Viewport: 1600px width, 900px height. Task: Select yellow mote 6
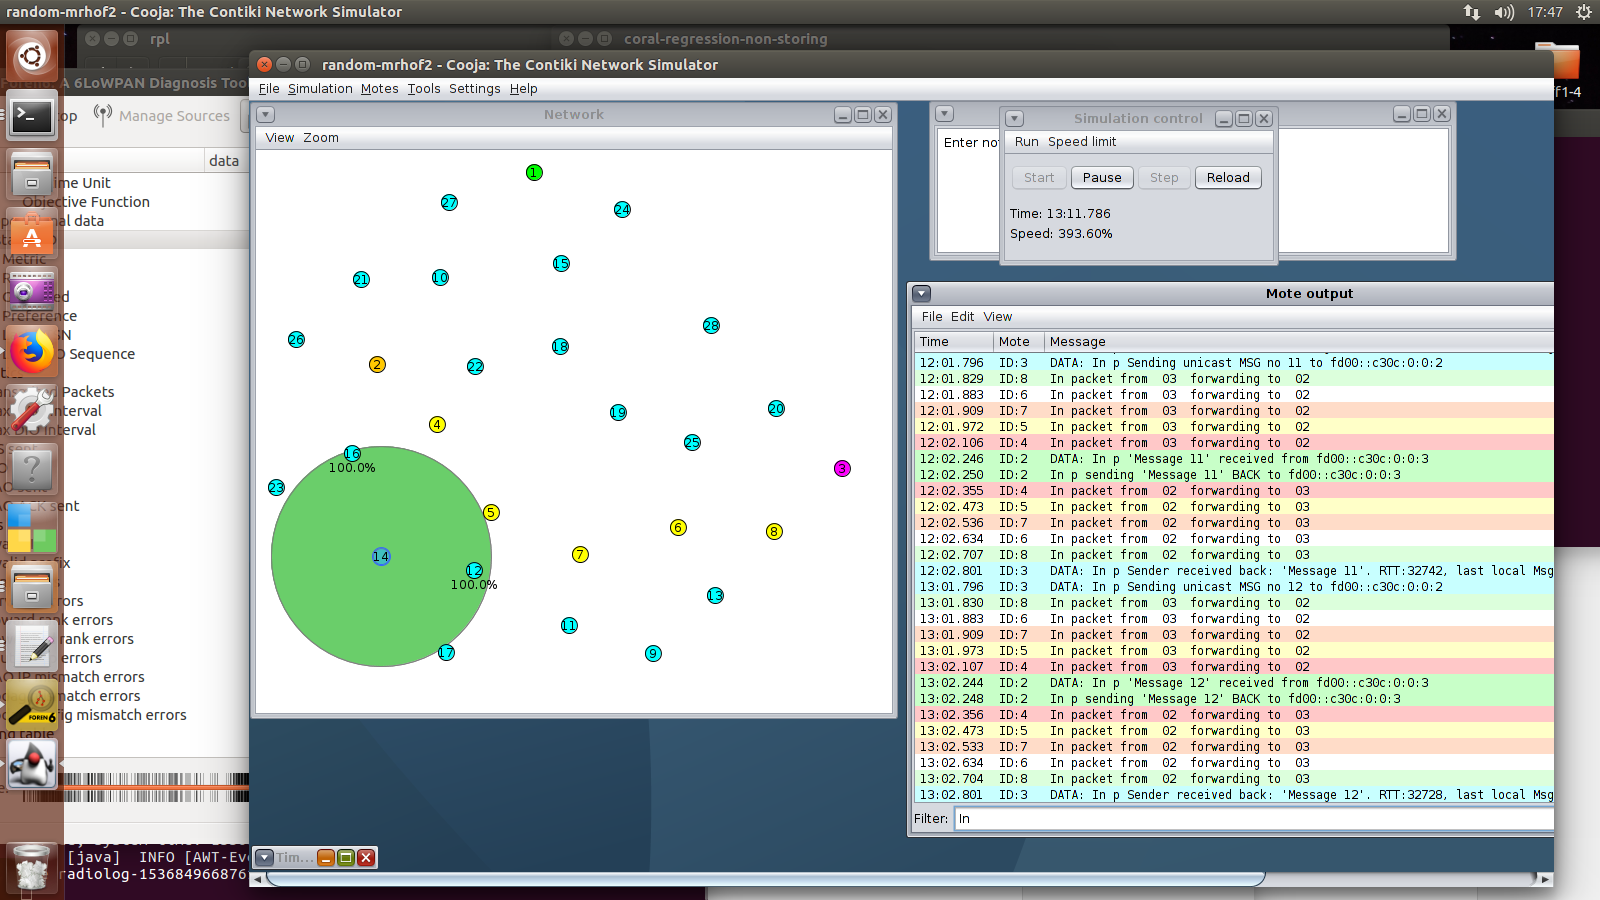678,528
